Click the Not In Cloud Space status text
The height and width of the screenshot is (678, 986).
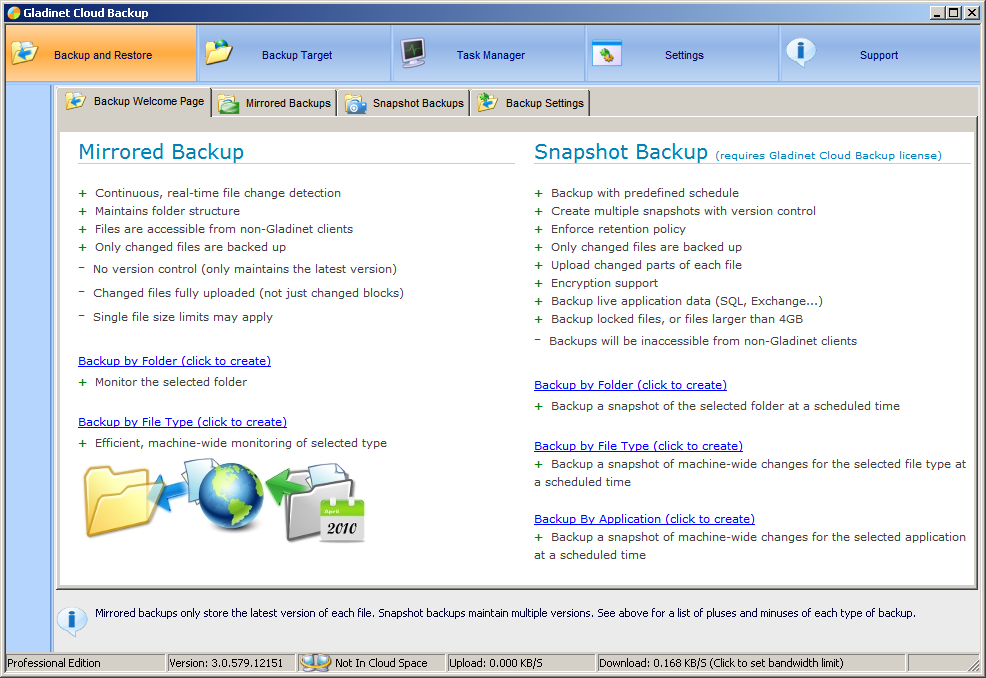381,663
